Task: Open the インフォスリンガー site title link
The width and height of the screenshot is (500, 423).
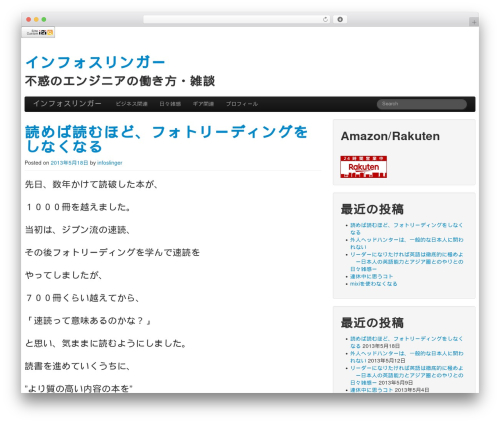Action: pos(95,62)
